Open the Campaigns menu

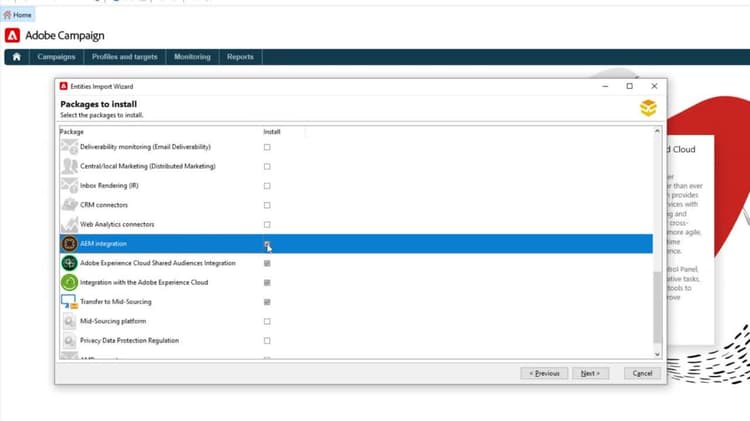pos(56,57)
